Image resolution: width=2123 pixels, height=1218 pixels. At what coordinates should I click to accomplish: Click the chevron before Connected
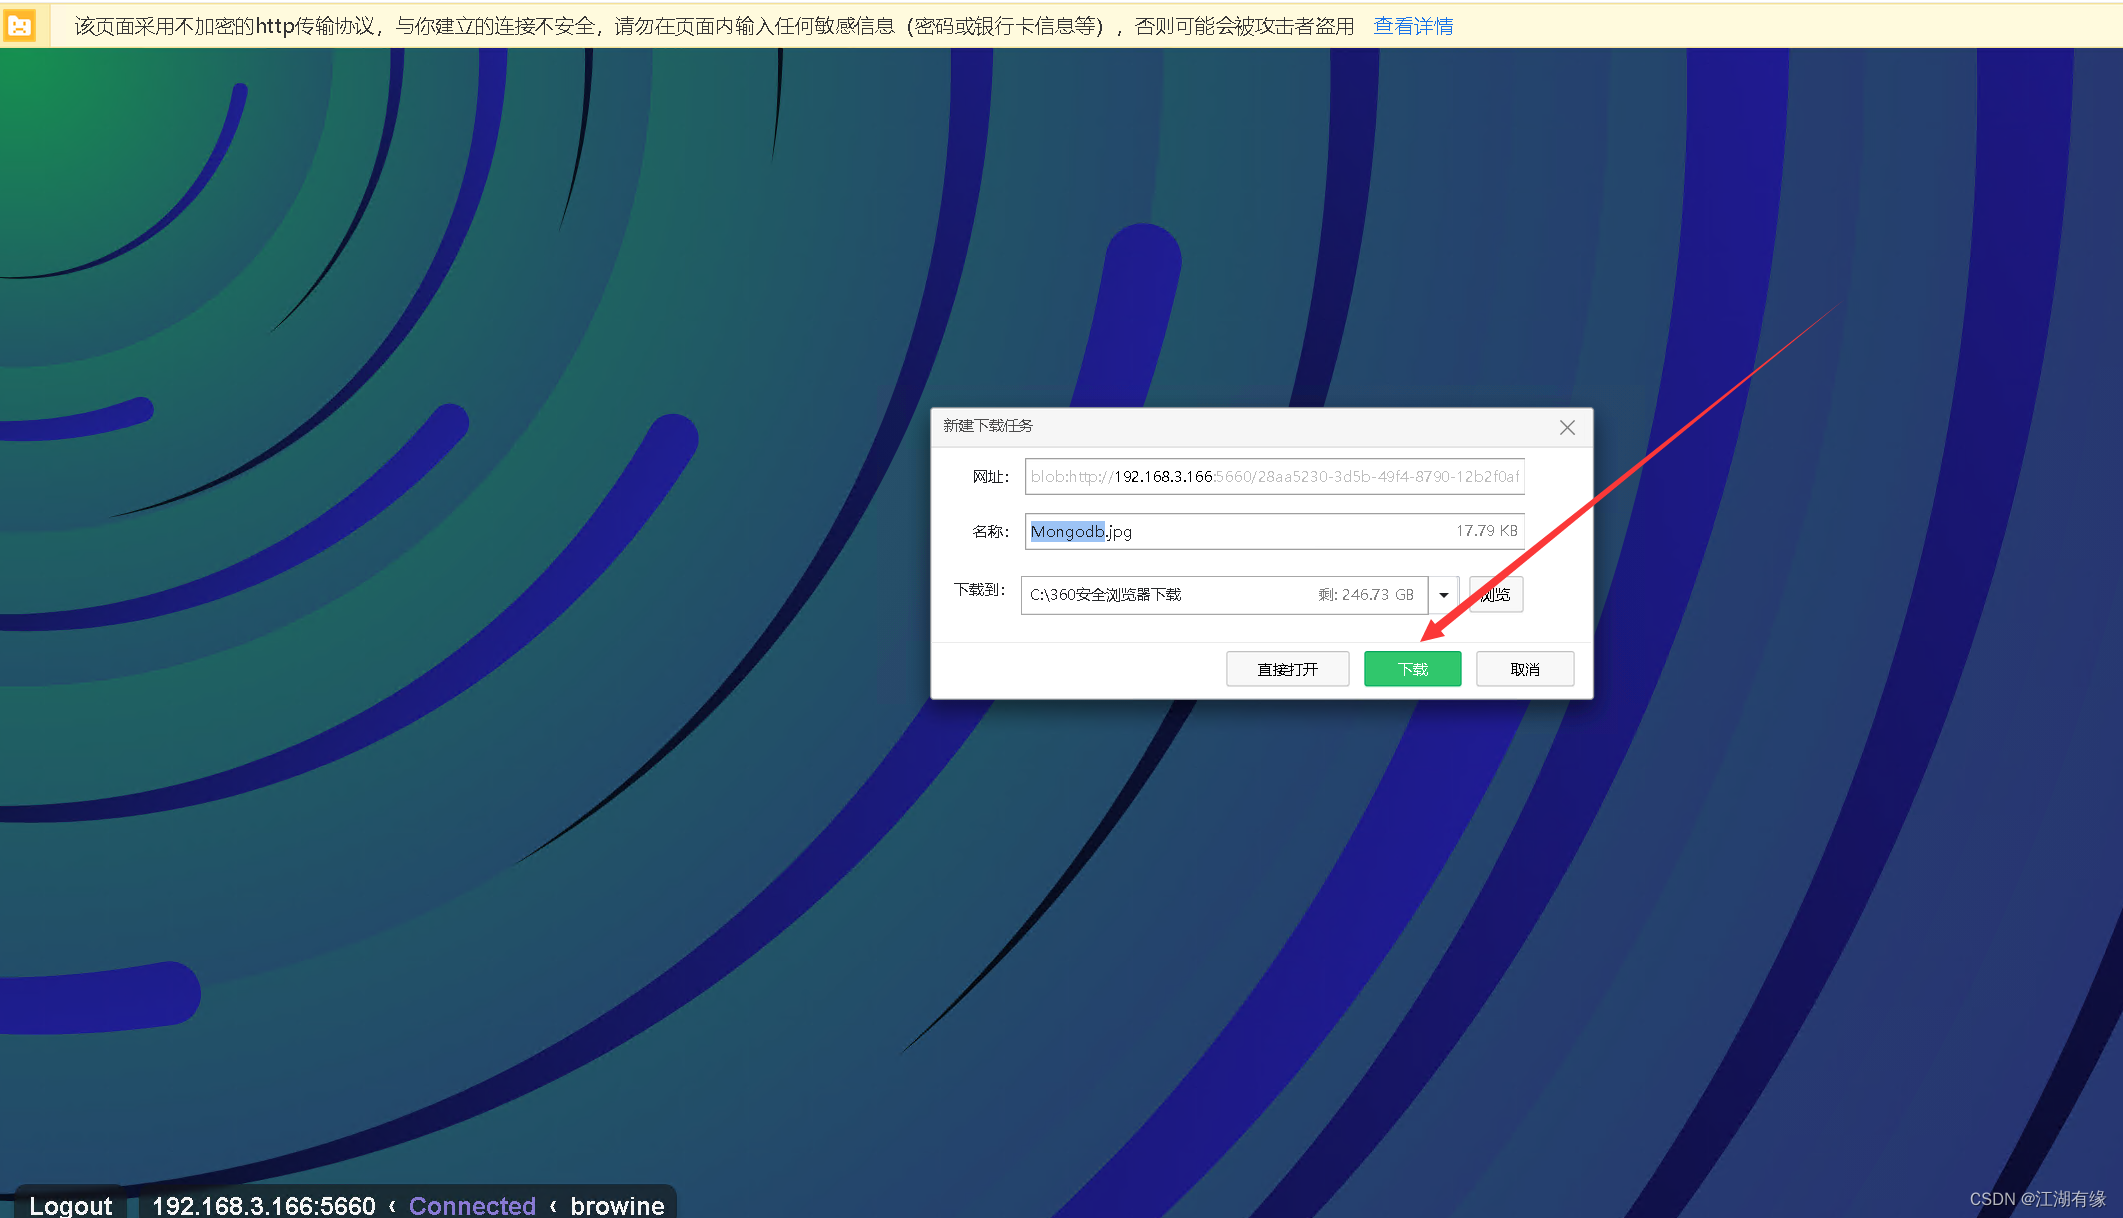[392, 1205]
